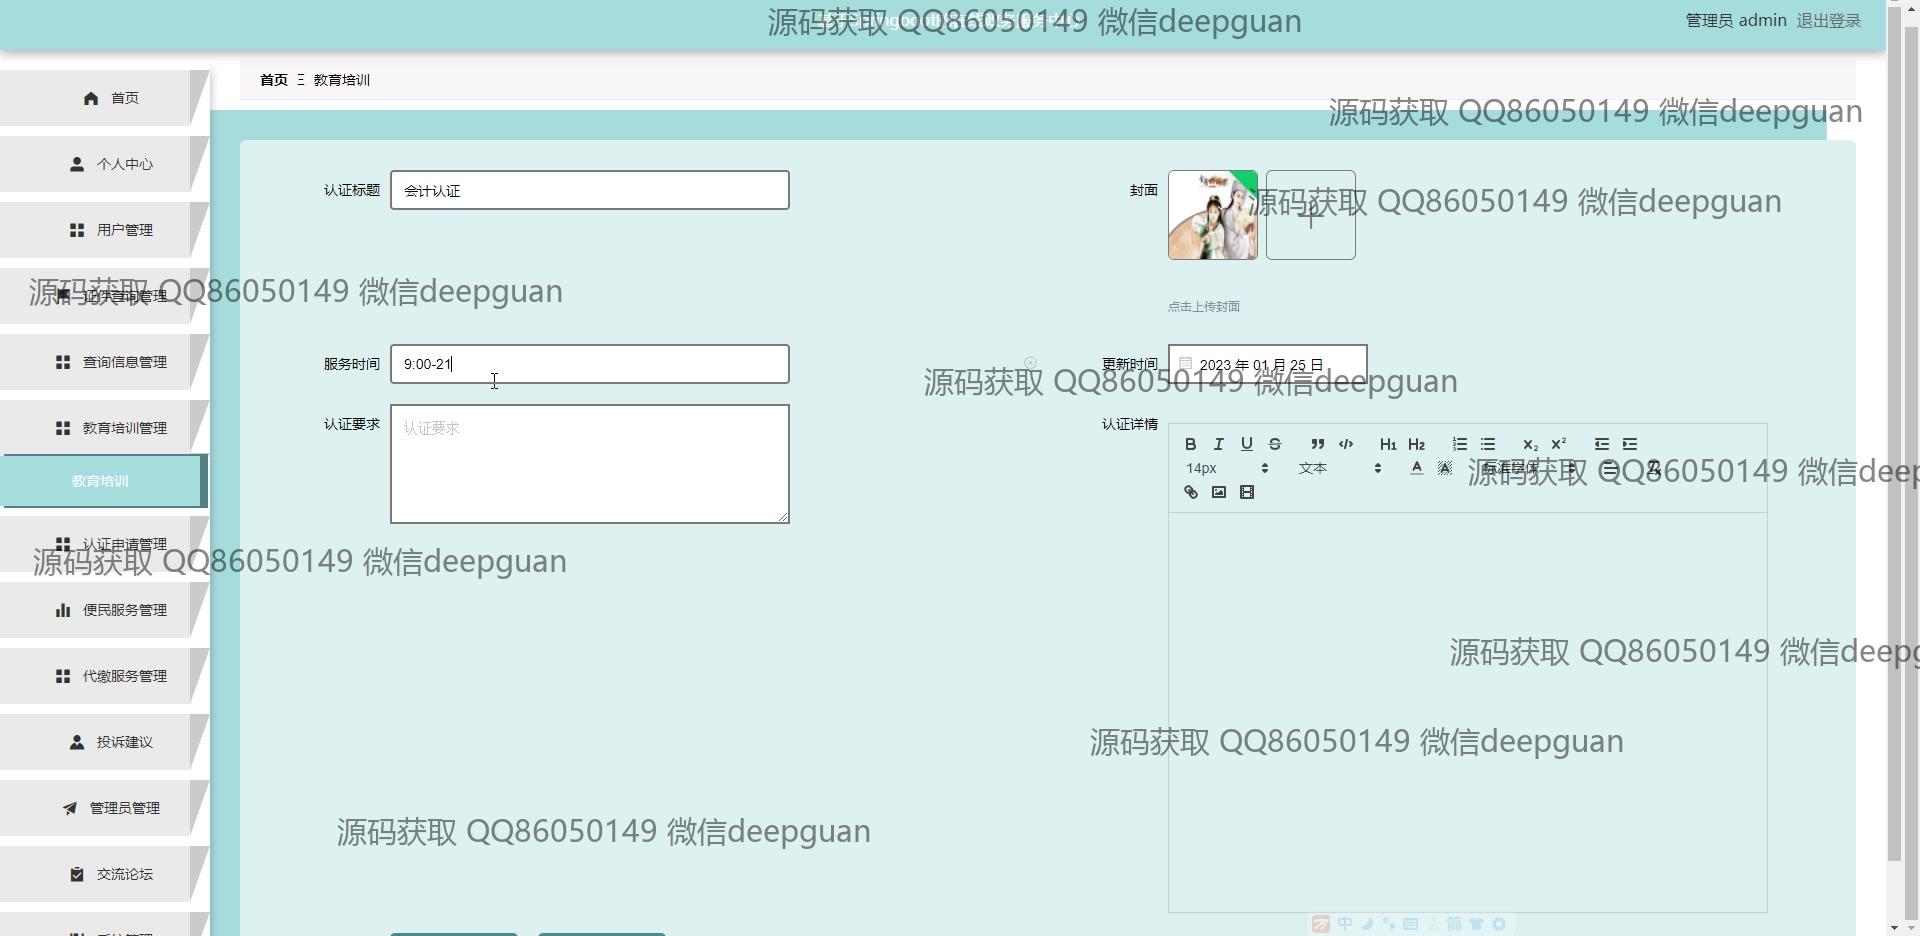Image resolution: width=1920 pixels, height=936 pixels.
Task: Open the 更新时间 date field
Action: [1267, 364]
